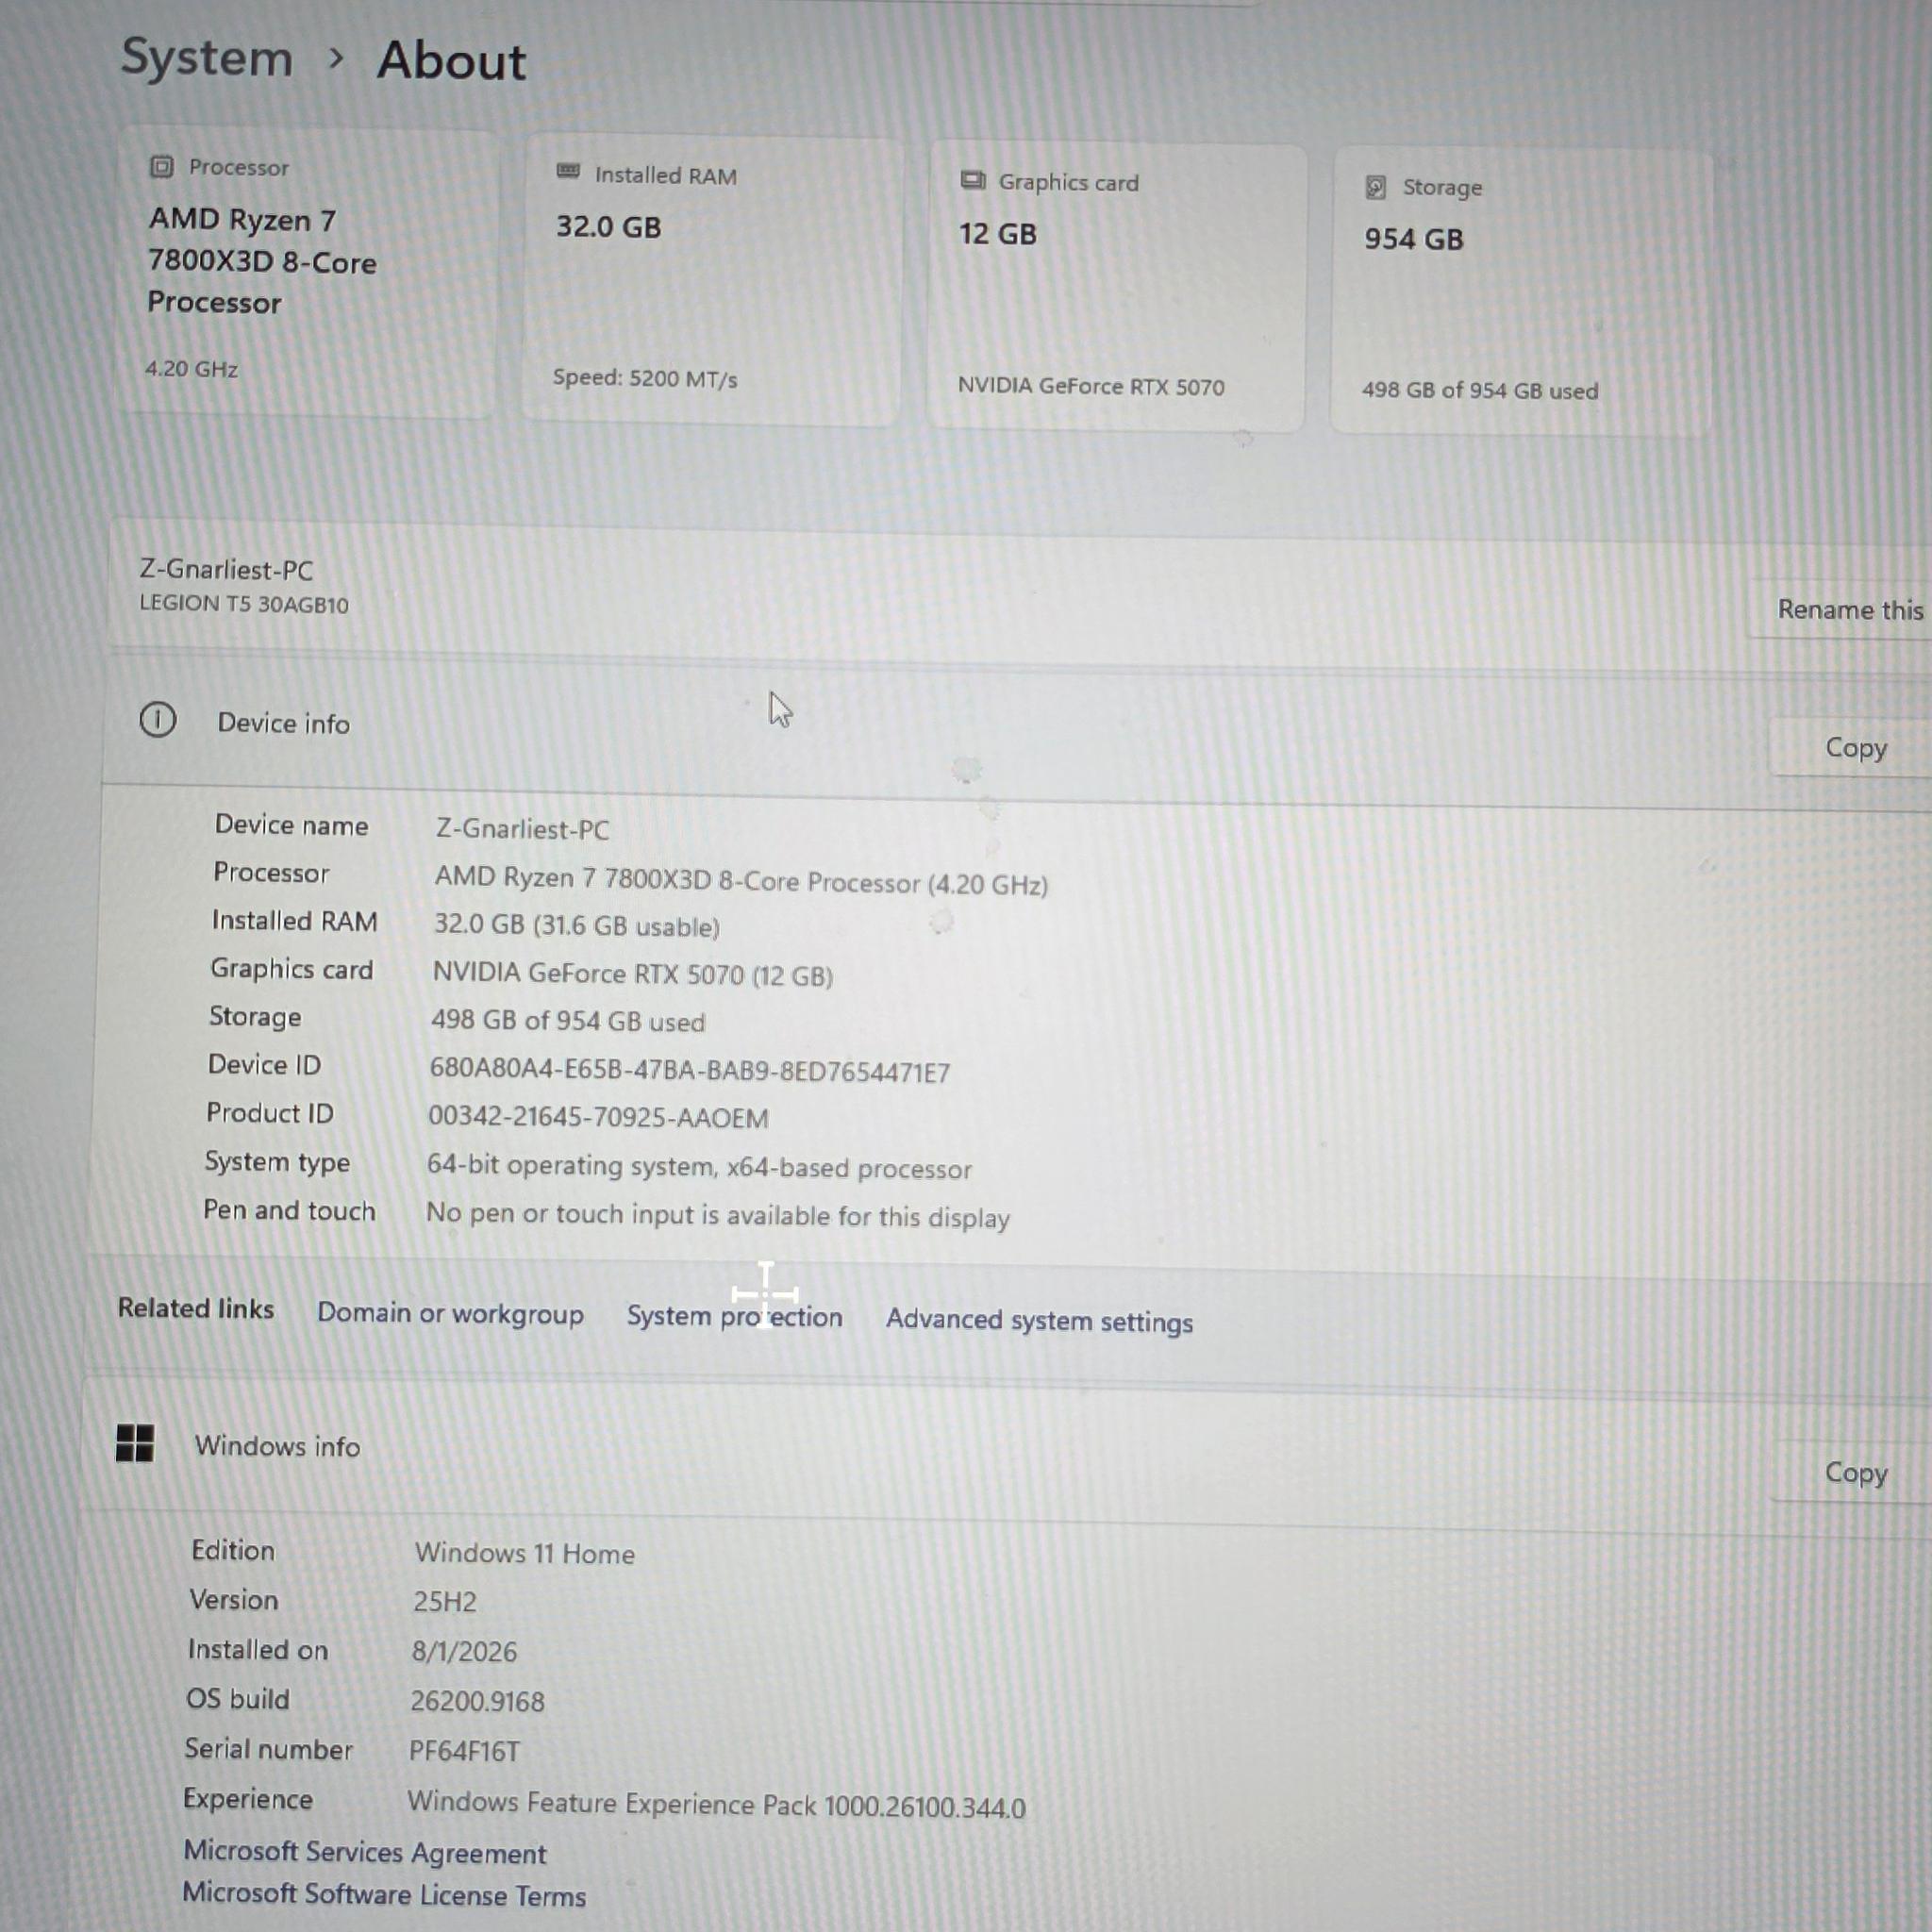This screenshot has height=1932, width=1932.
Task: Open Advanced system settings link
Action: [1039, 1321]
